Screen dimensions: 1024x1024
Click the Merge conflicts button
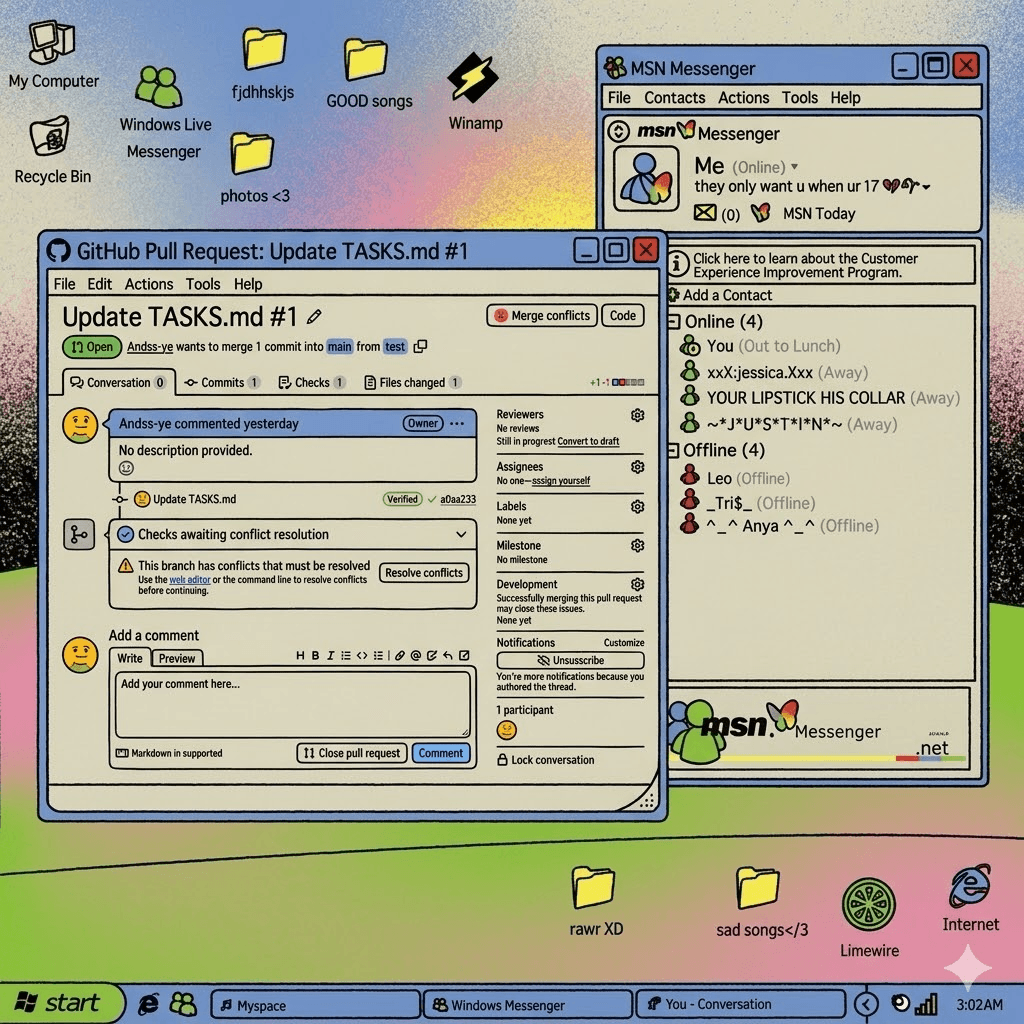[542, 315]
